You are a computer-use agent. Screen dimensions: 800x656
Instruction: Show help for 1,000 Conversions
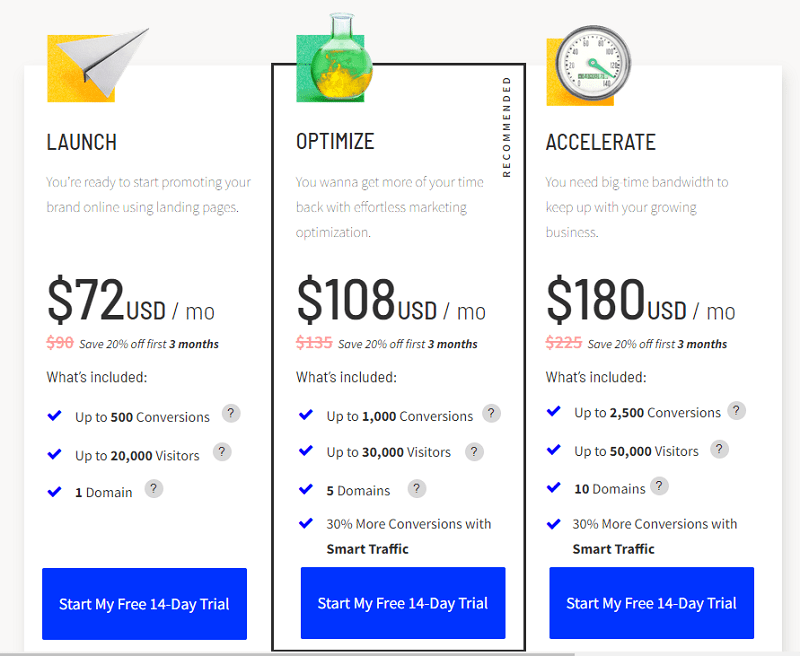point(491,413)
